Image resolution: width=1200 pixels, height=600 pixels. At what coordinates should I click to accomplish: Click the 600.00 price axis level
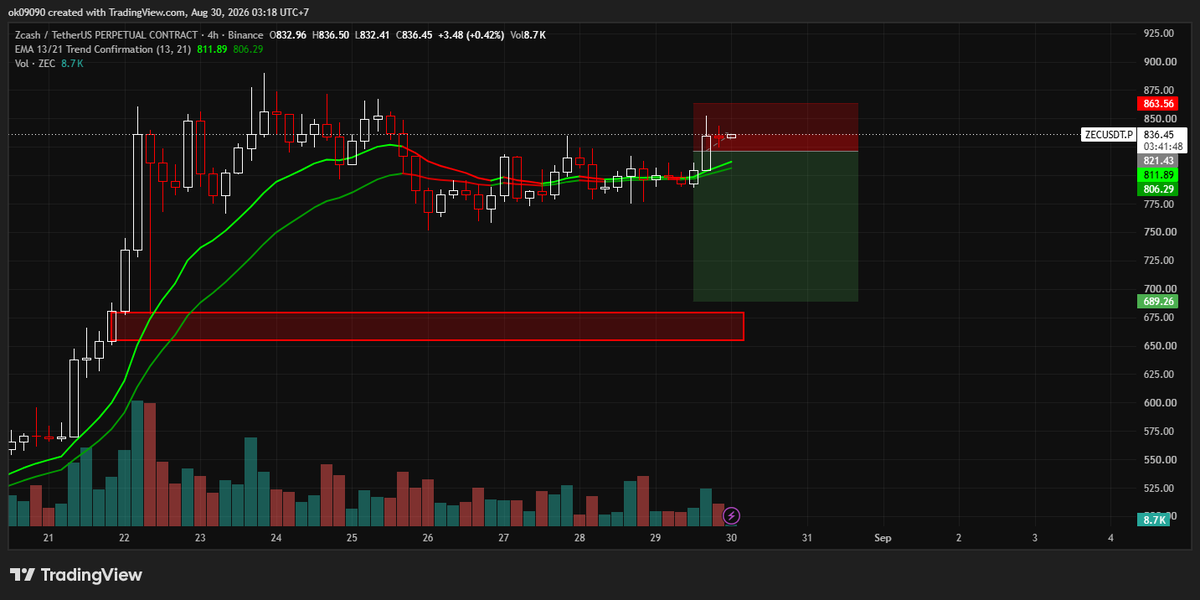(x=1158, y=403)
